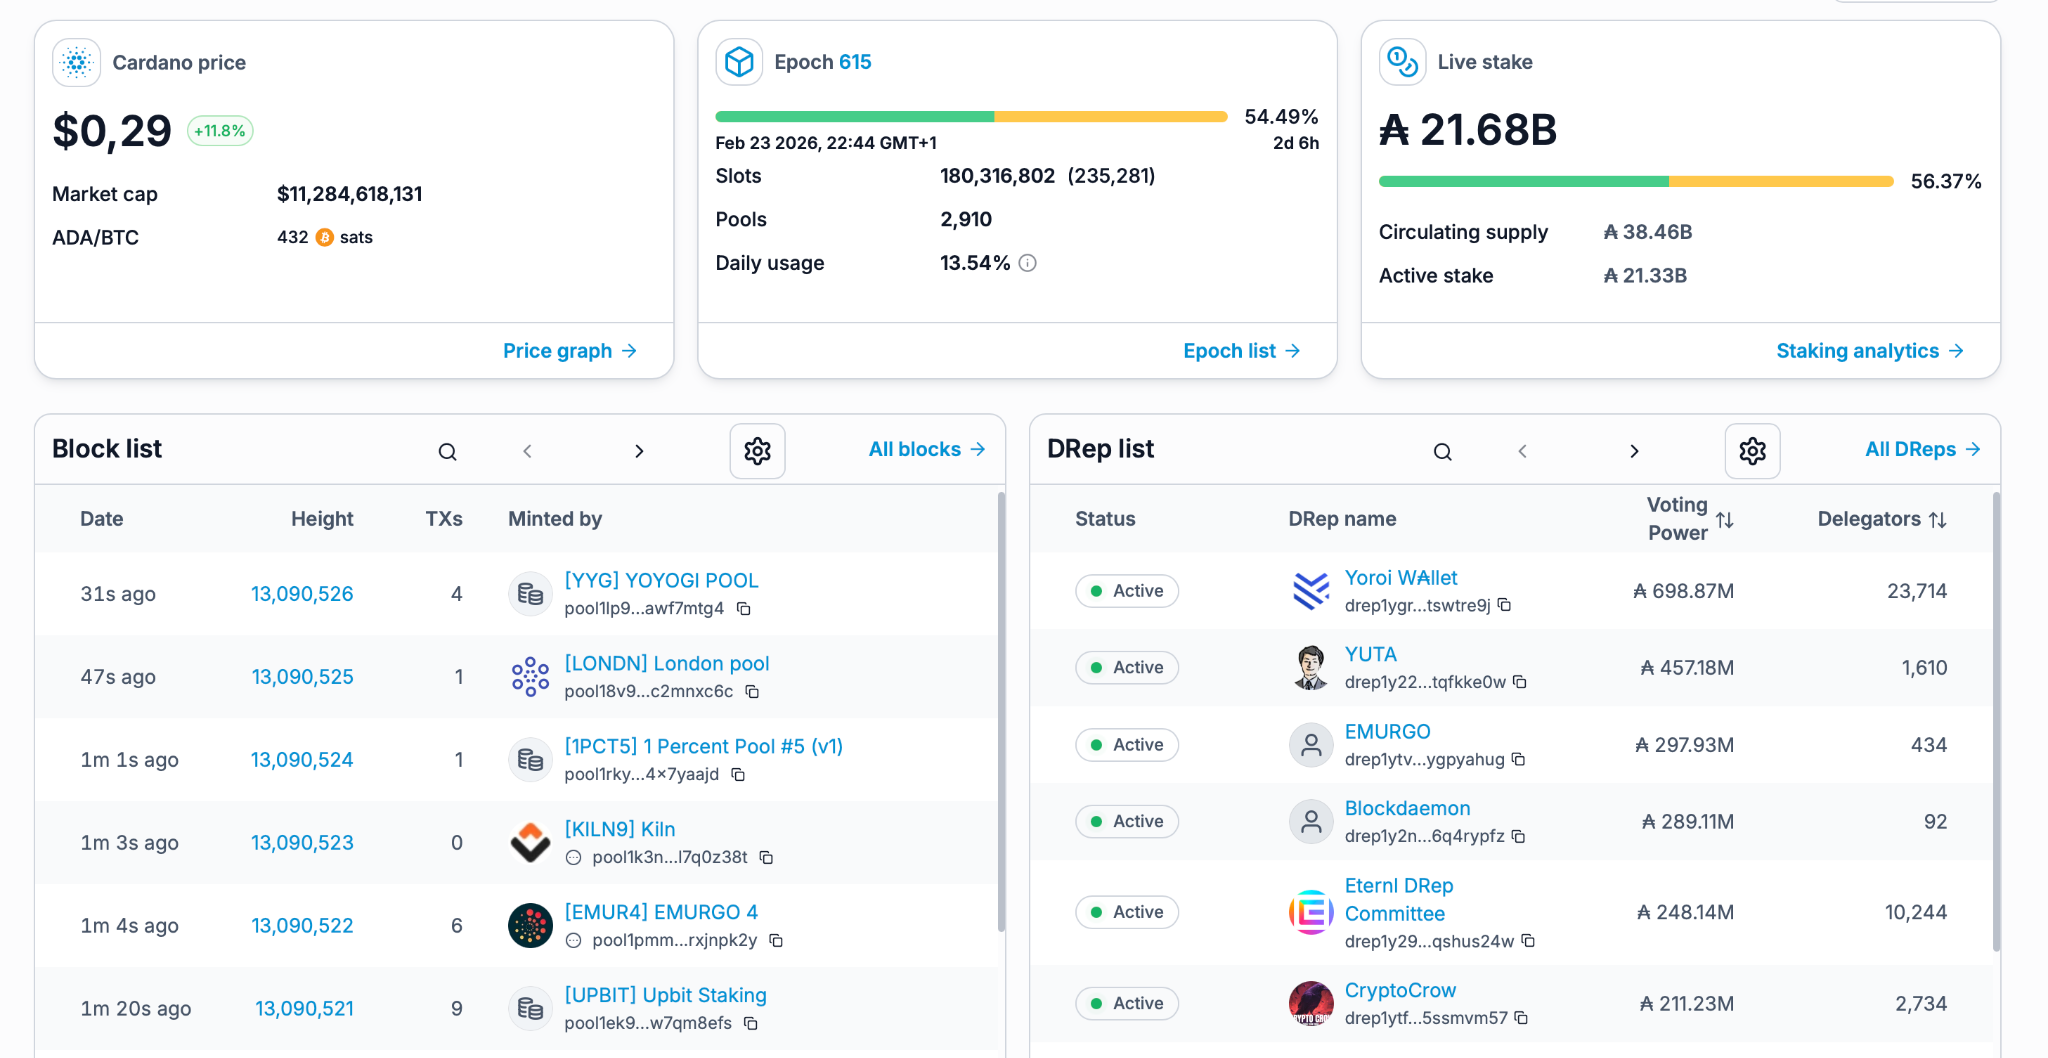Open [KILN9] Kiln pool page

[620, 830]
